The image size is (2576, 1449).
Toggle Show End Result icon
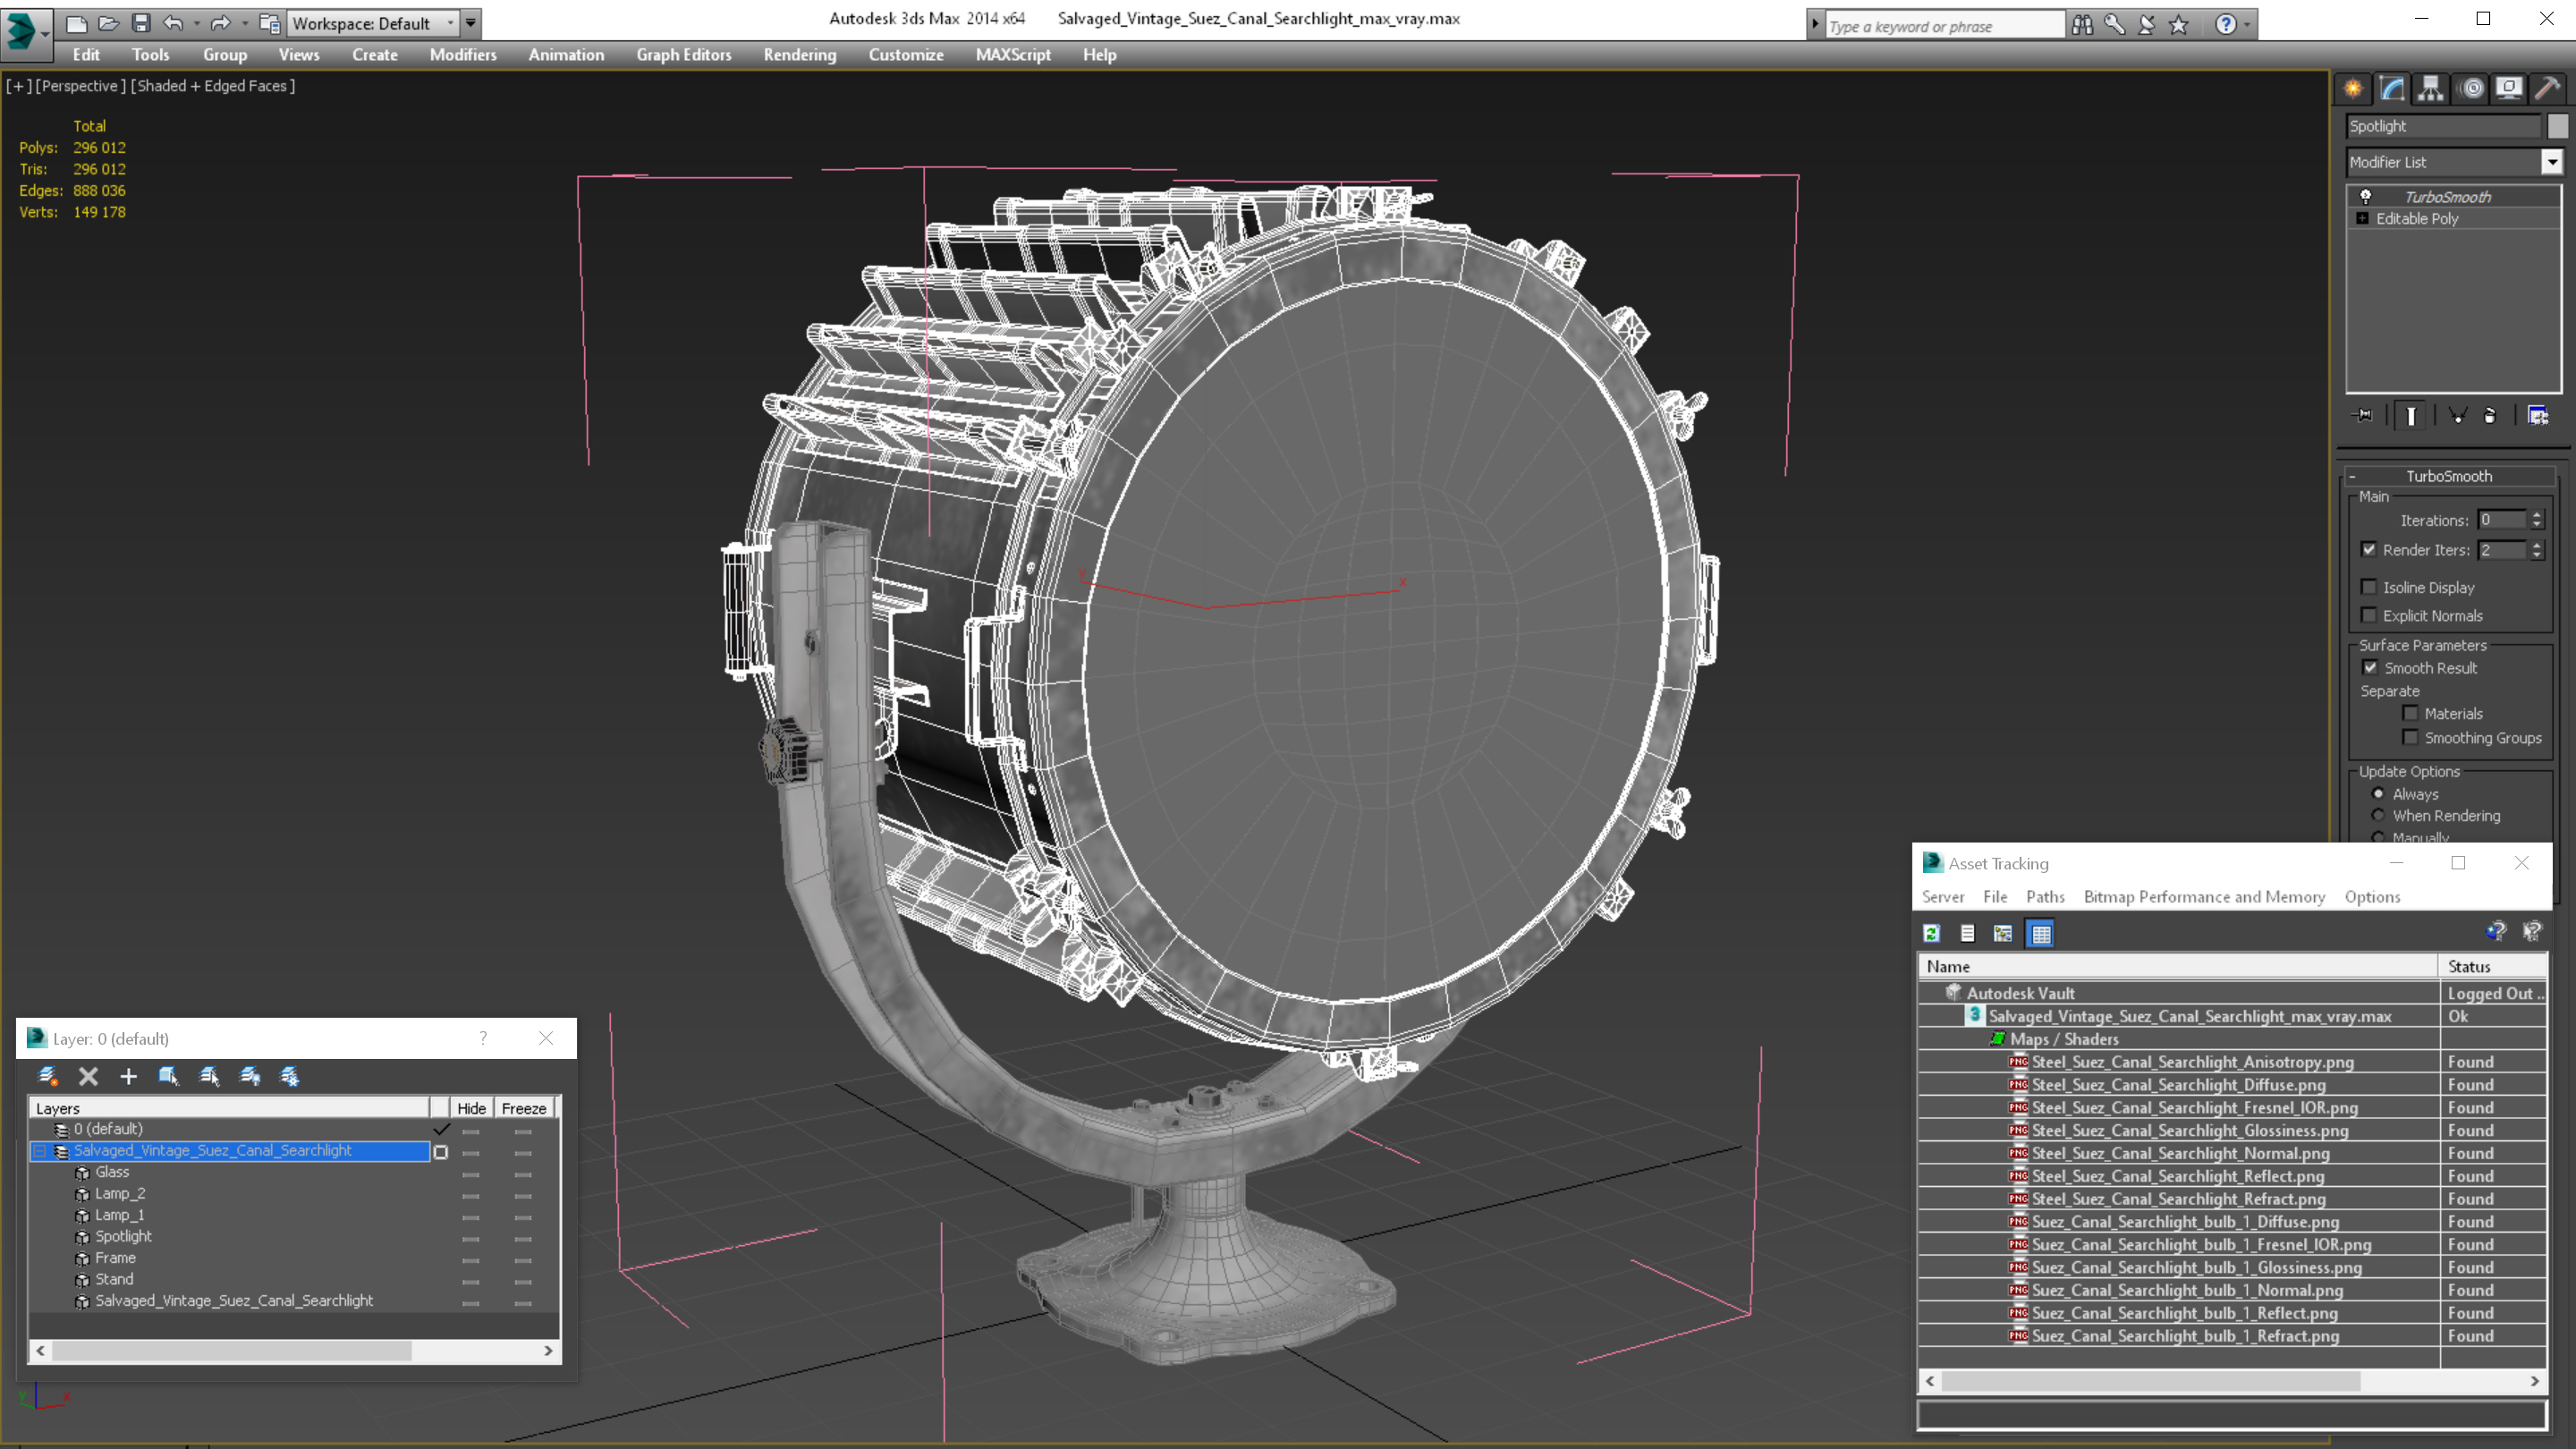click(x=2411, y=415)
